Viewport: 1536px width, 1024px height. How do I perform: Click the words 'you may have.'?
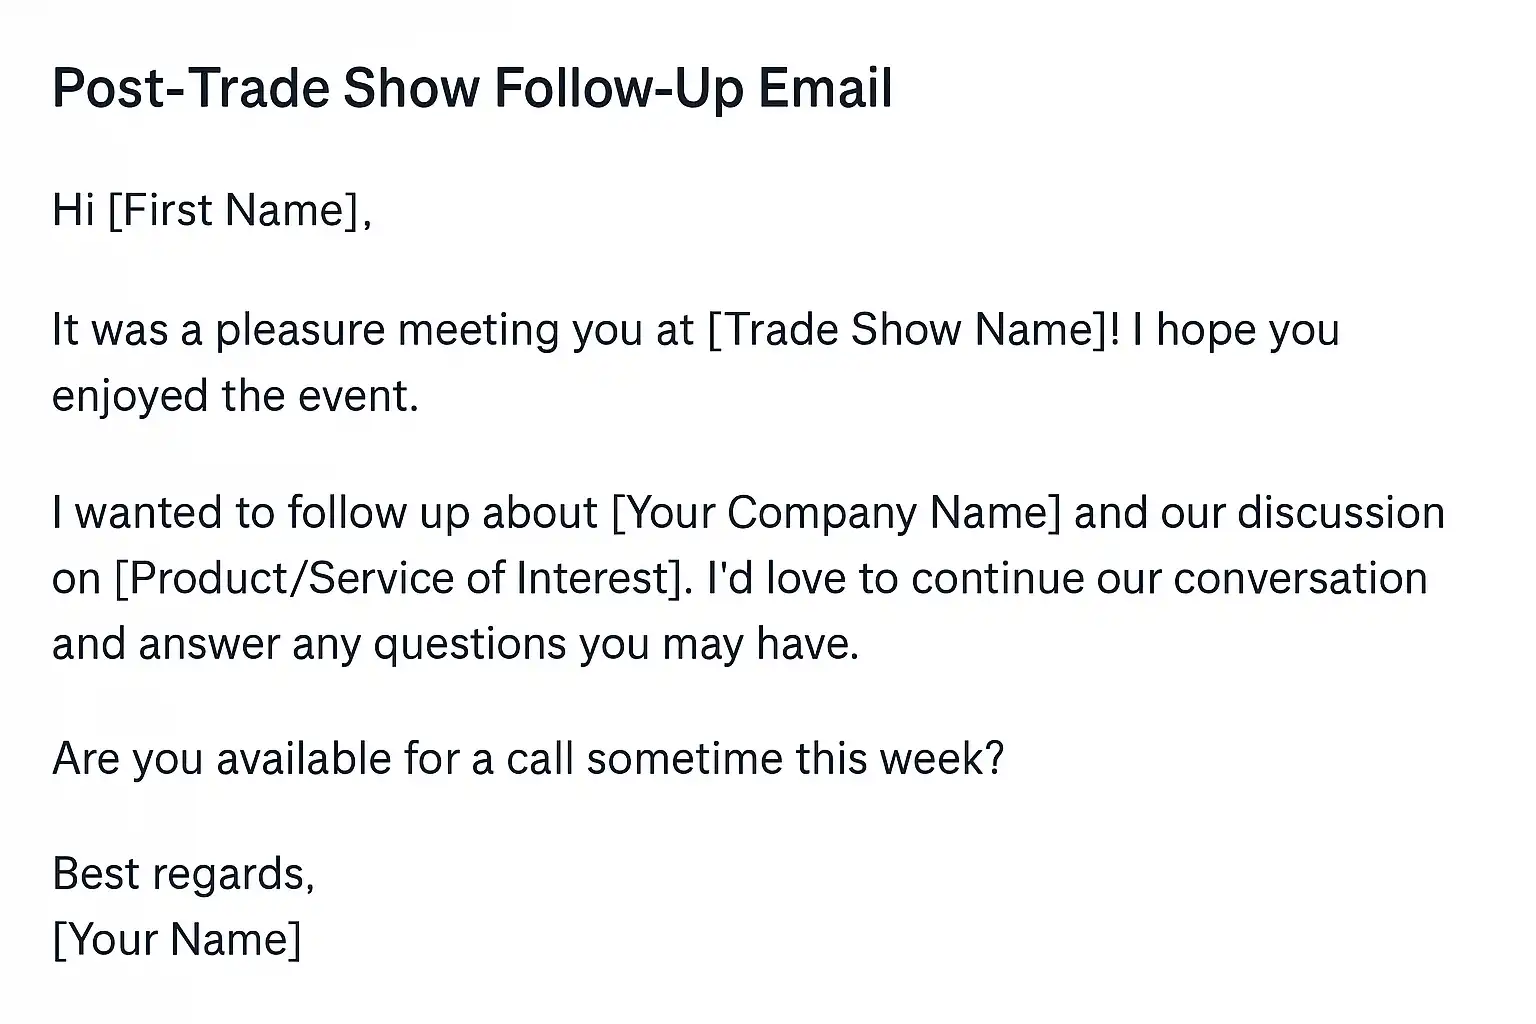[718, 645]
